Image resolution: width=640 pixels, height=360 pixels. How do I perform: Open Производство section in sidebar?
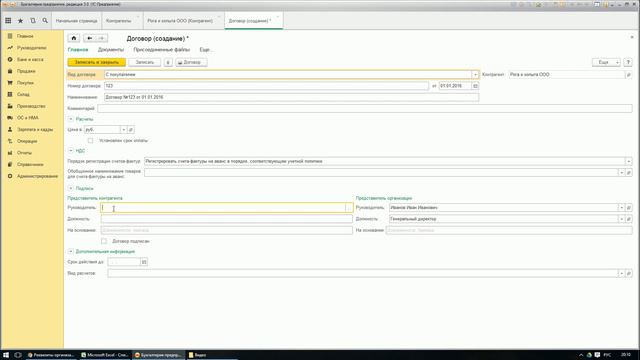click(31, 106)
